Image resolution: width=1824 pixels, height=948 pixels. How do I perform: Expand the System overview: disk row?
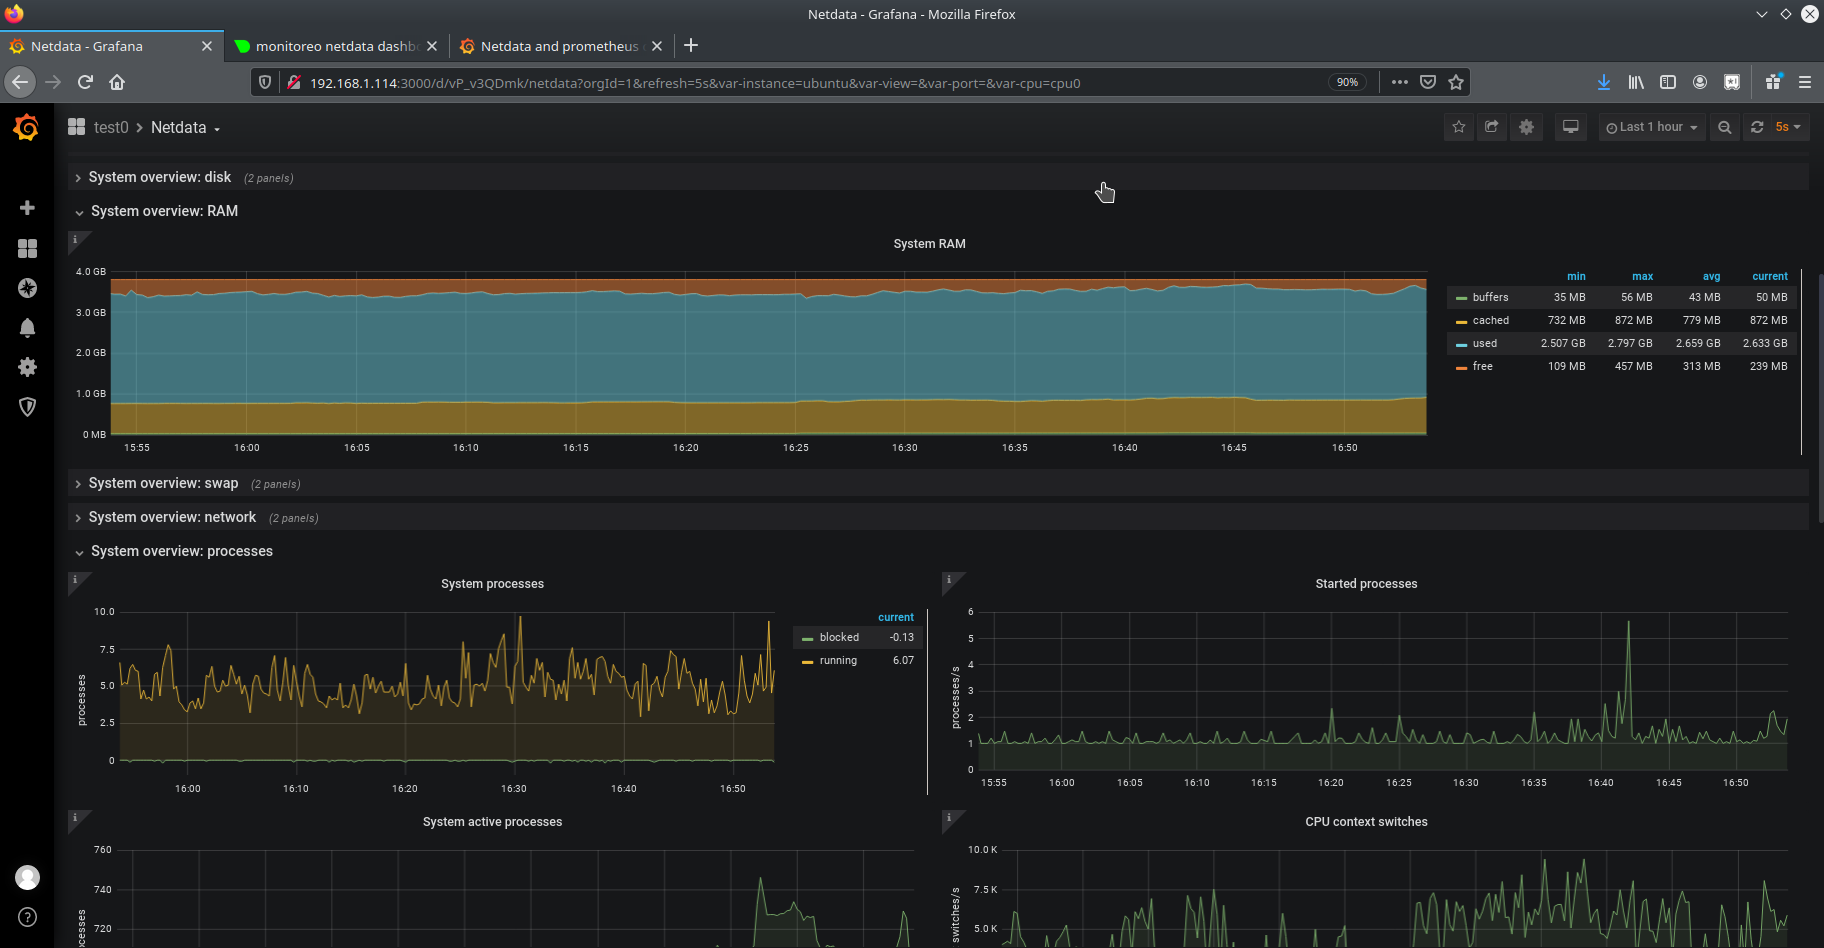160,177
